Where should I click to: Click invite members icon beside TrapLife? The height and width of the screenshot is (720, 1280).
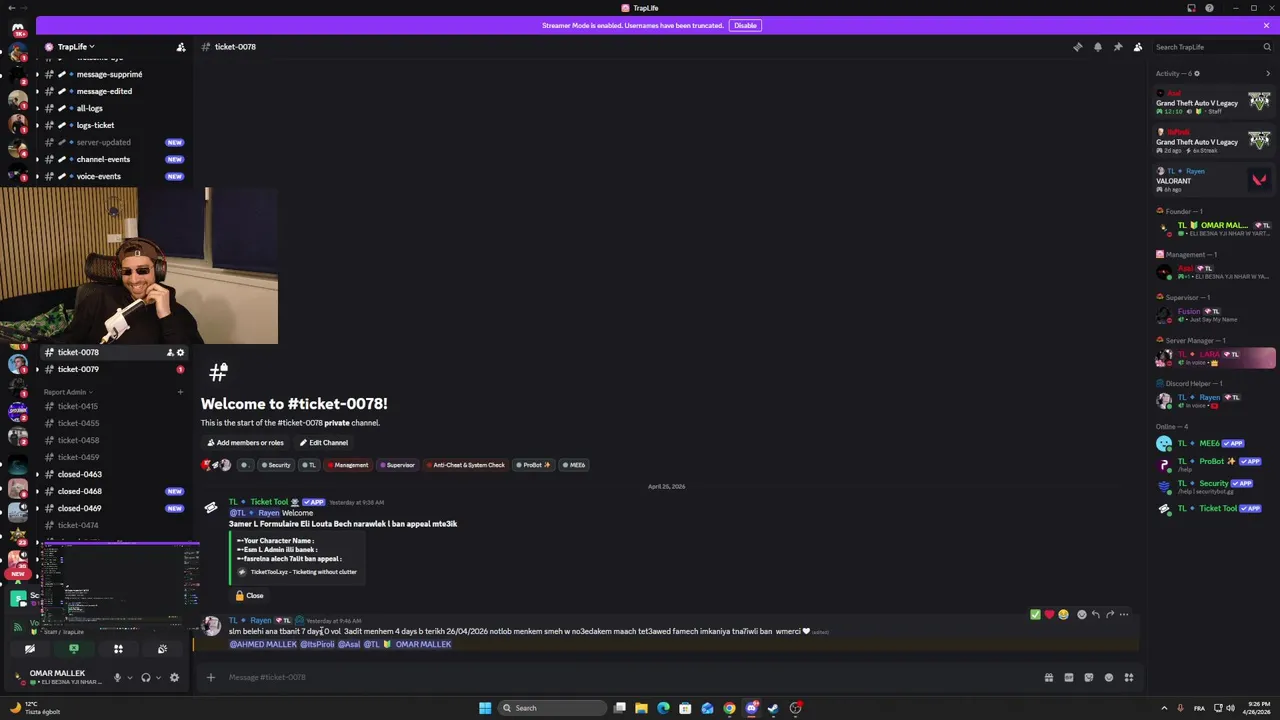pos(181,47)
